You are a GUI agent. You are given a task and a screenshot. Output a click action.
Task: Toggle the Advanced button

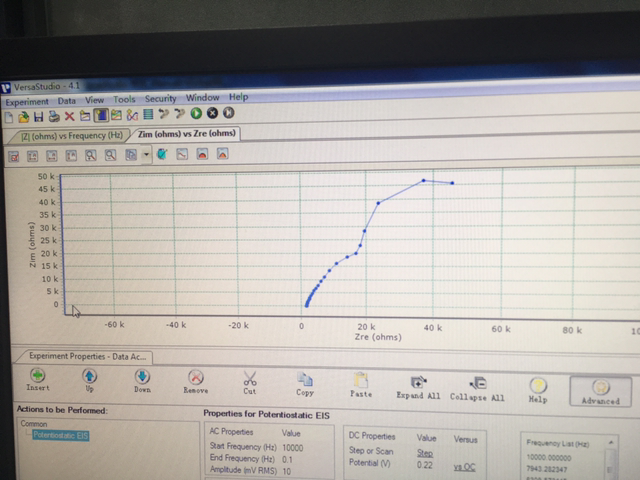coord(601,392)
